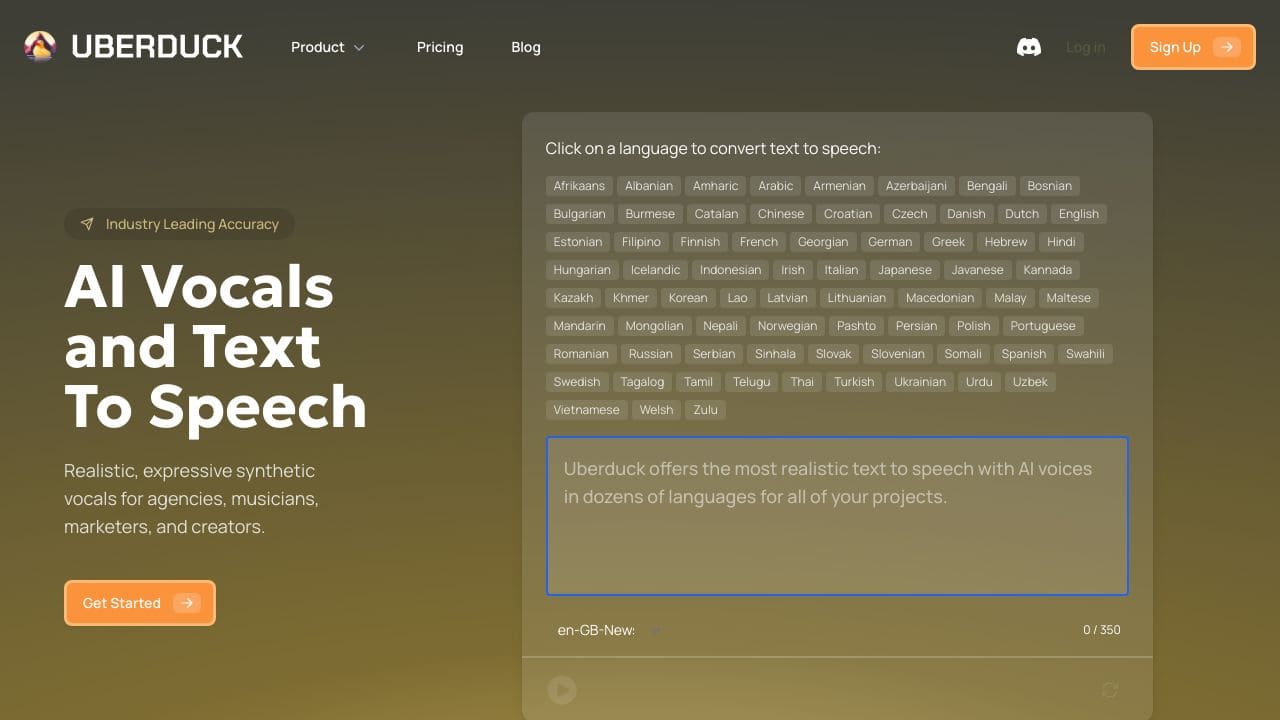Choose Greek from the languages

coord(949,242)
